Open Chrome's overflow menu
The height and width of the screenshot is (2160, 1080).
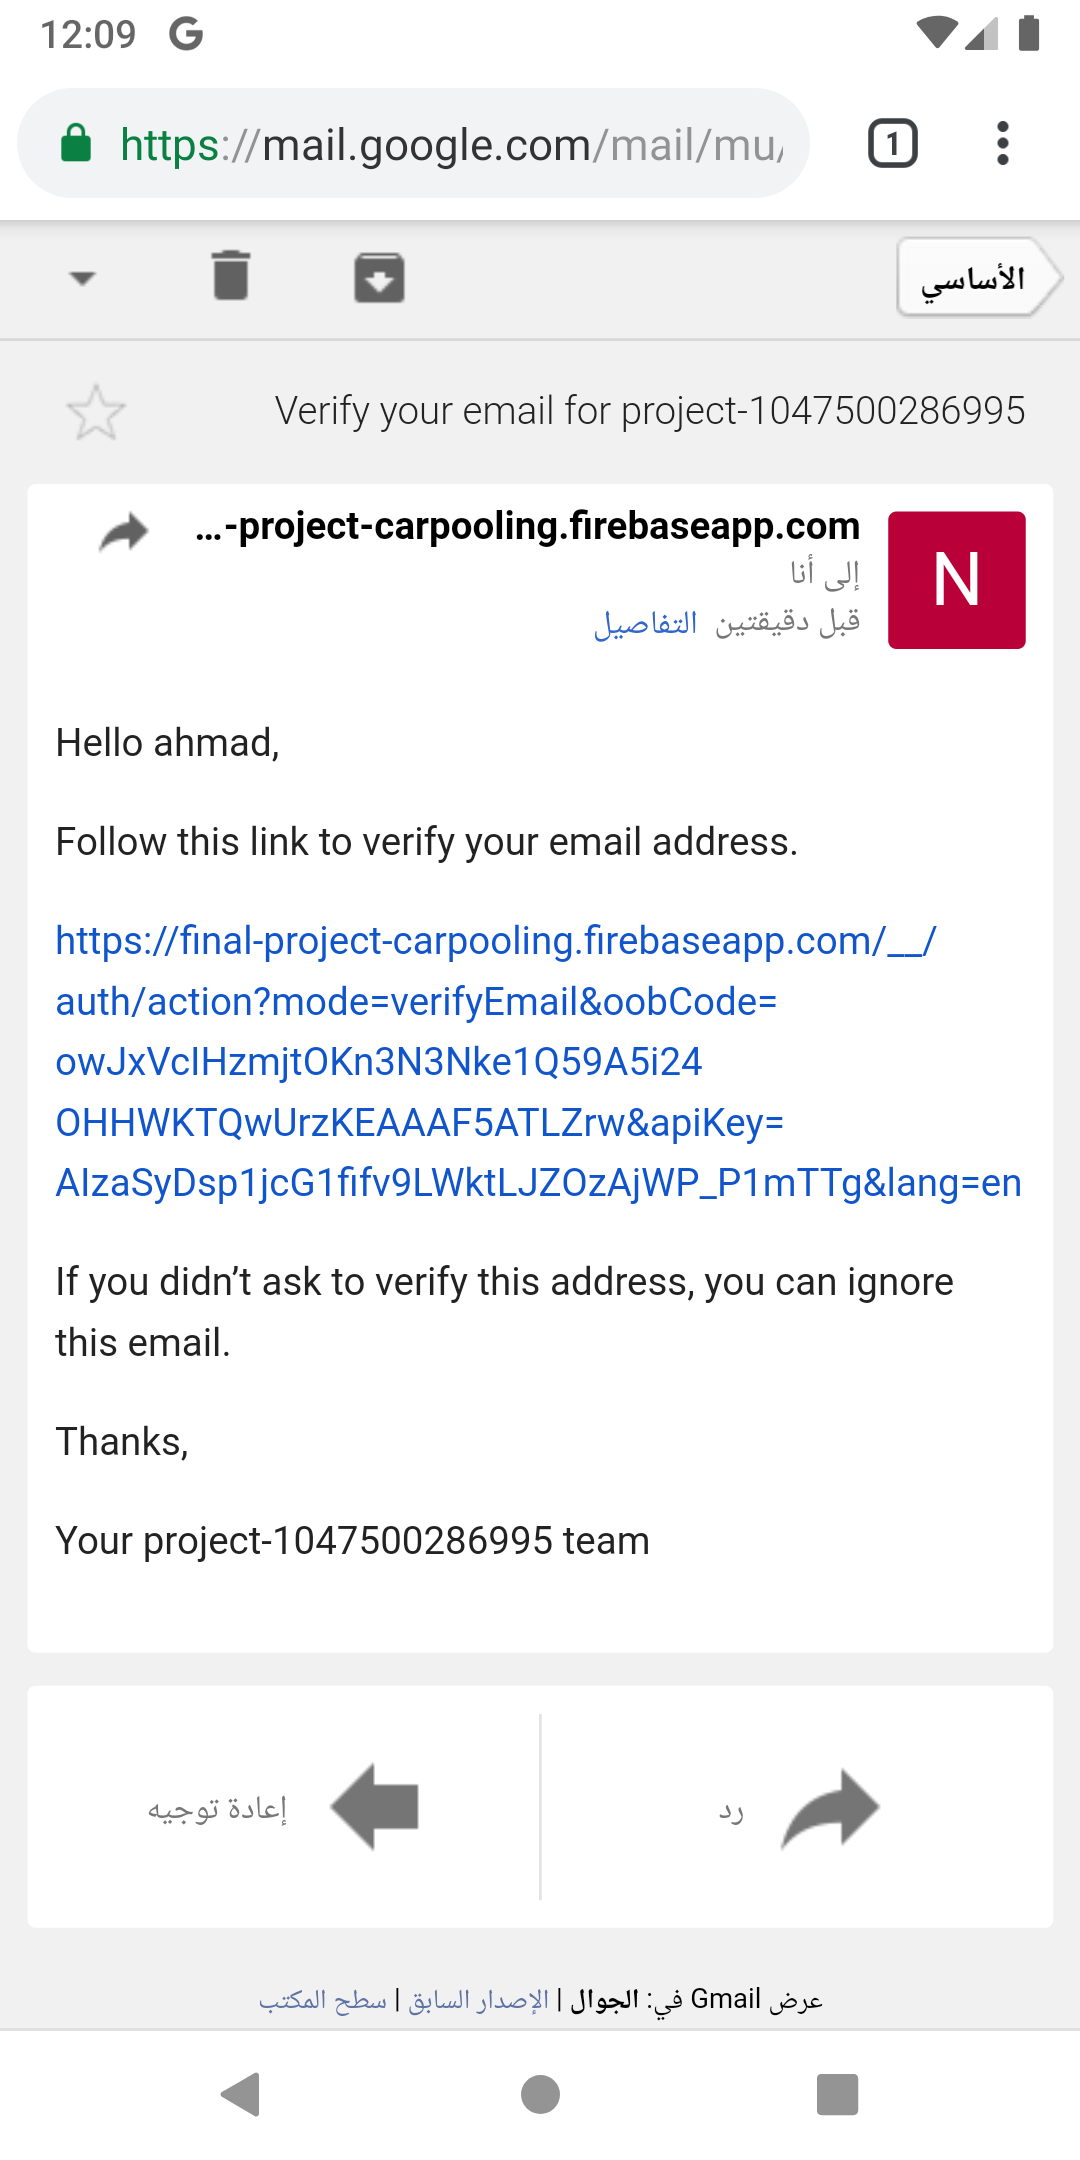(x=1002, y=142)
